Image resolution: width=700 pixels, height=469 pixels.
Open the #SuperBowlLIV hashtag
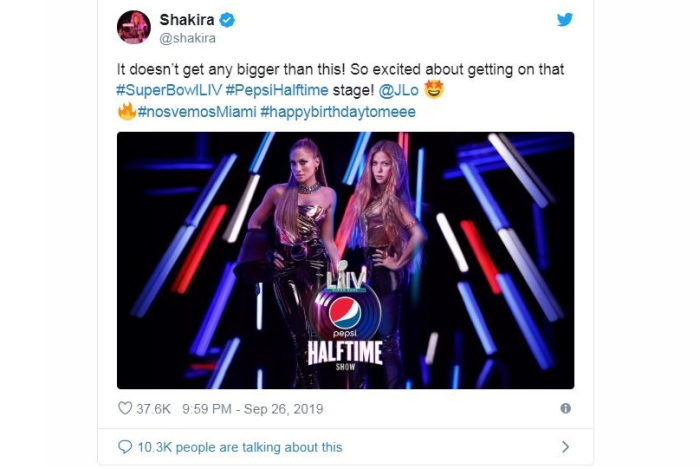click(x=169, y=90)
